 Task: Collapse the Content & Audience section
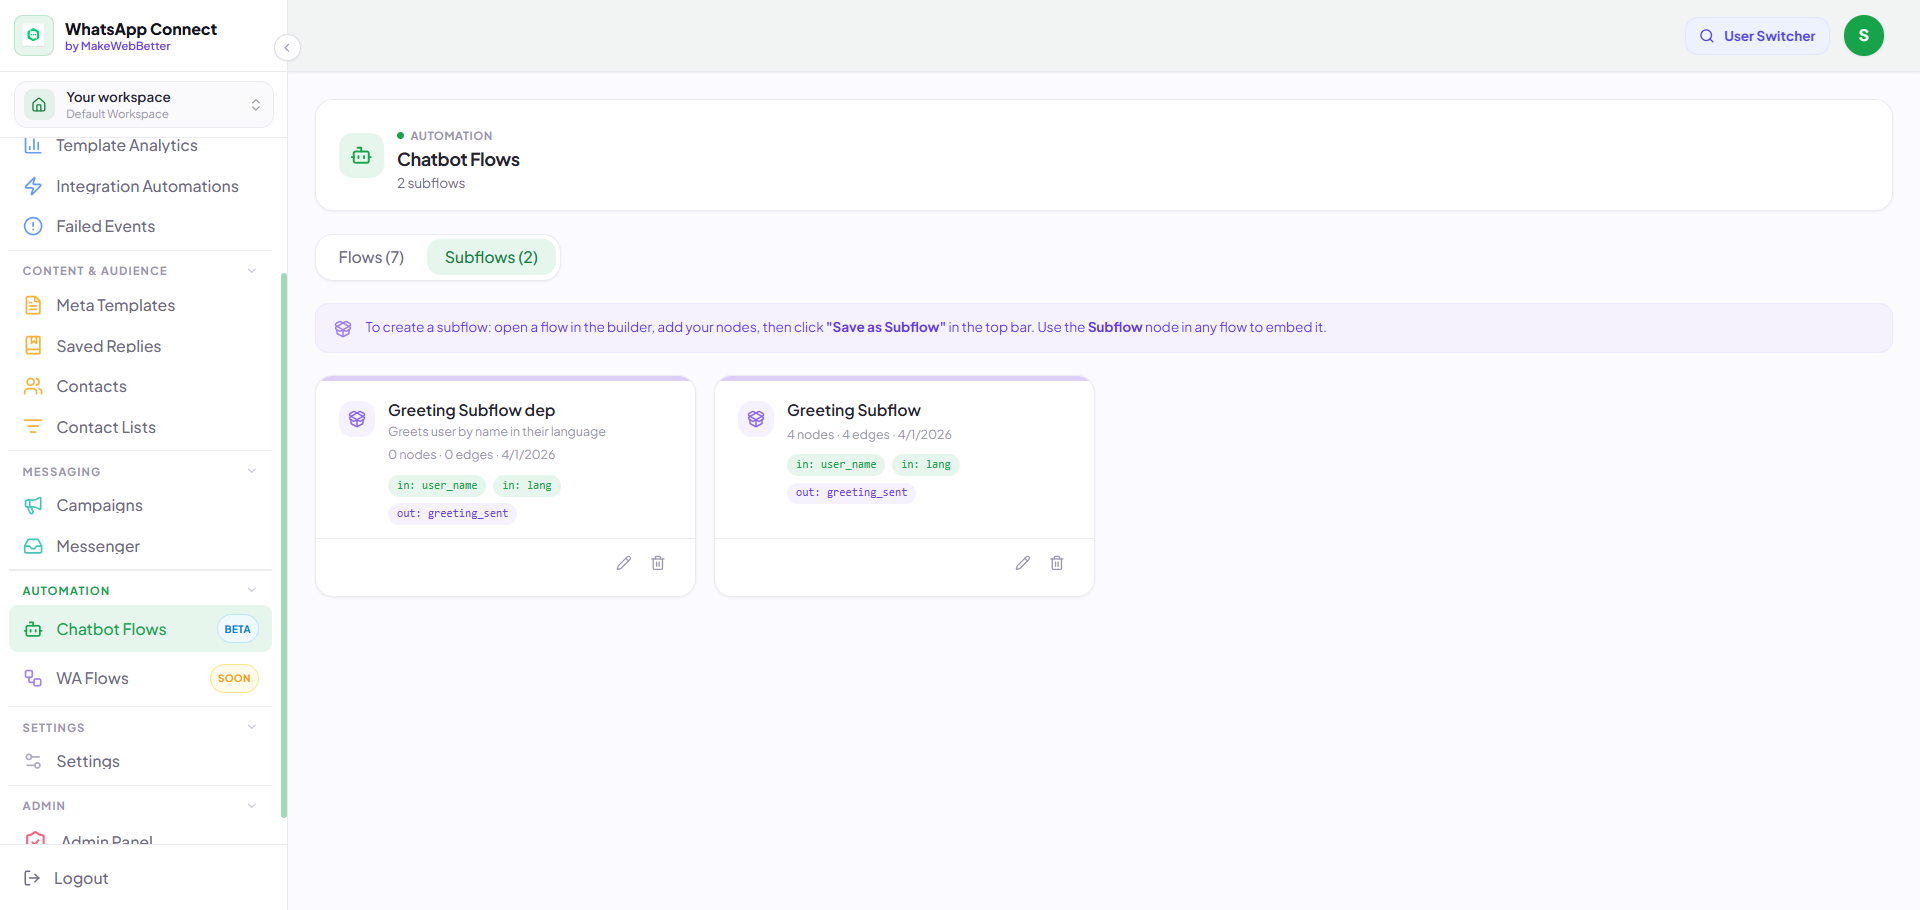click(x=252, y=271)
